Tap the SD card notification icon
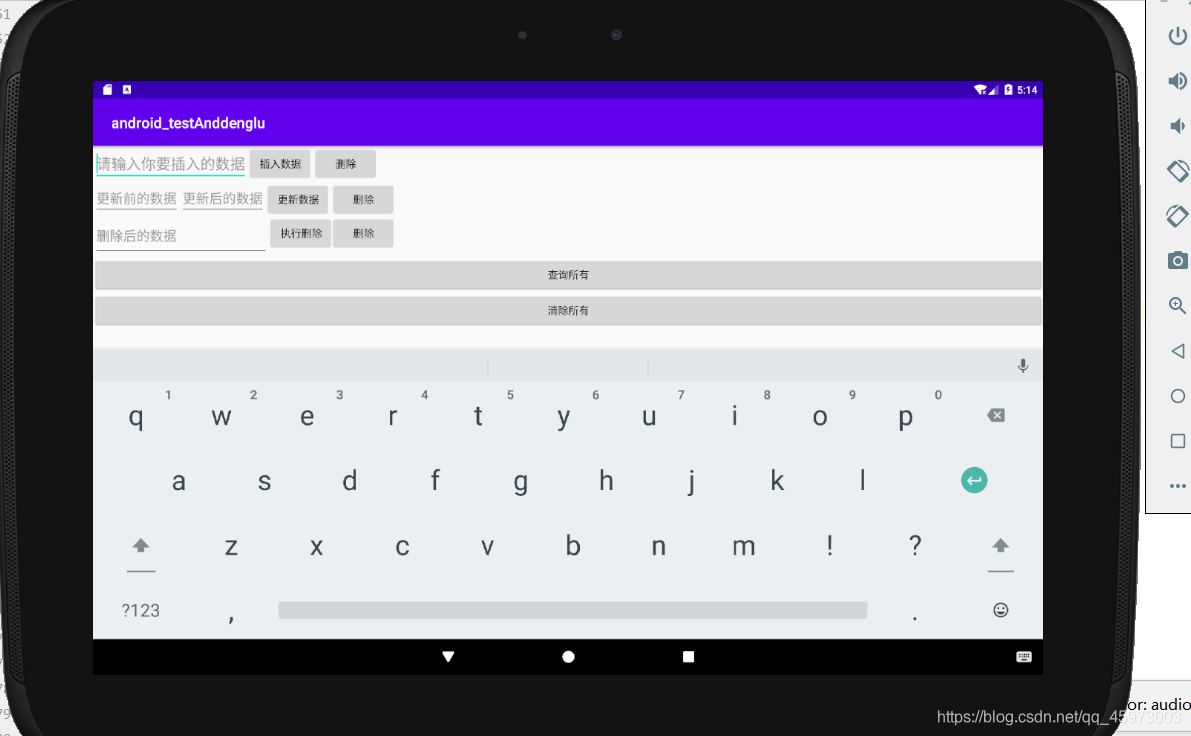The width and height of the screenshot is (1191, 736). click(x=108, y=90)
